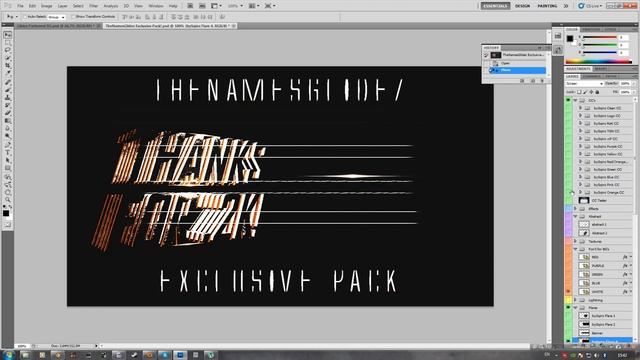Select the Move tool
Screen dimensions: 640x360
click(7, 35)
